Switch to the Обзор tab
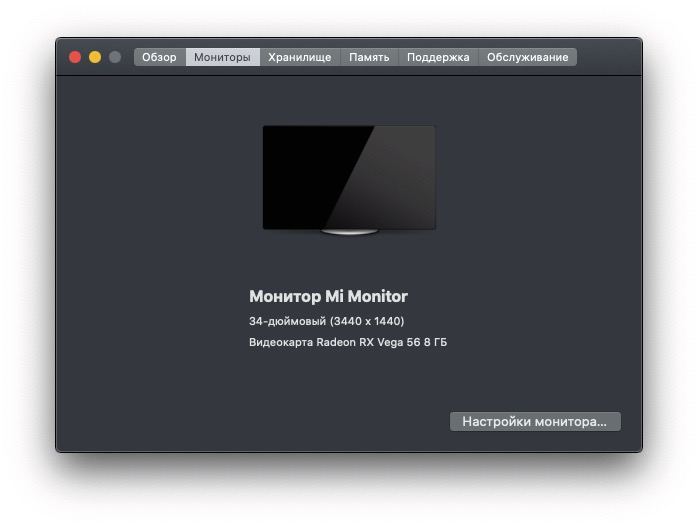Screen dimensions: 698x526 click(x=159, y=57)
